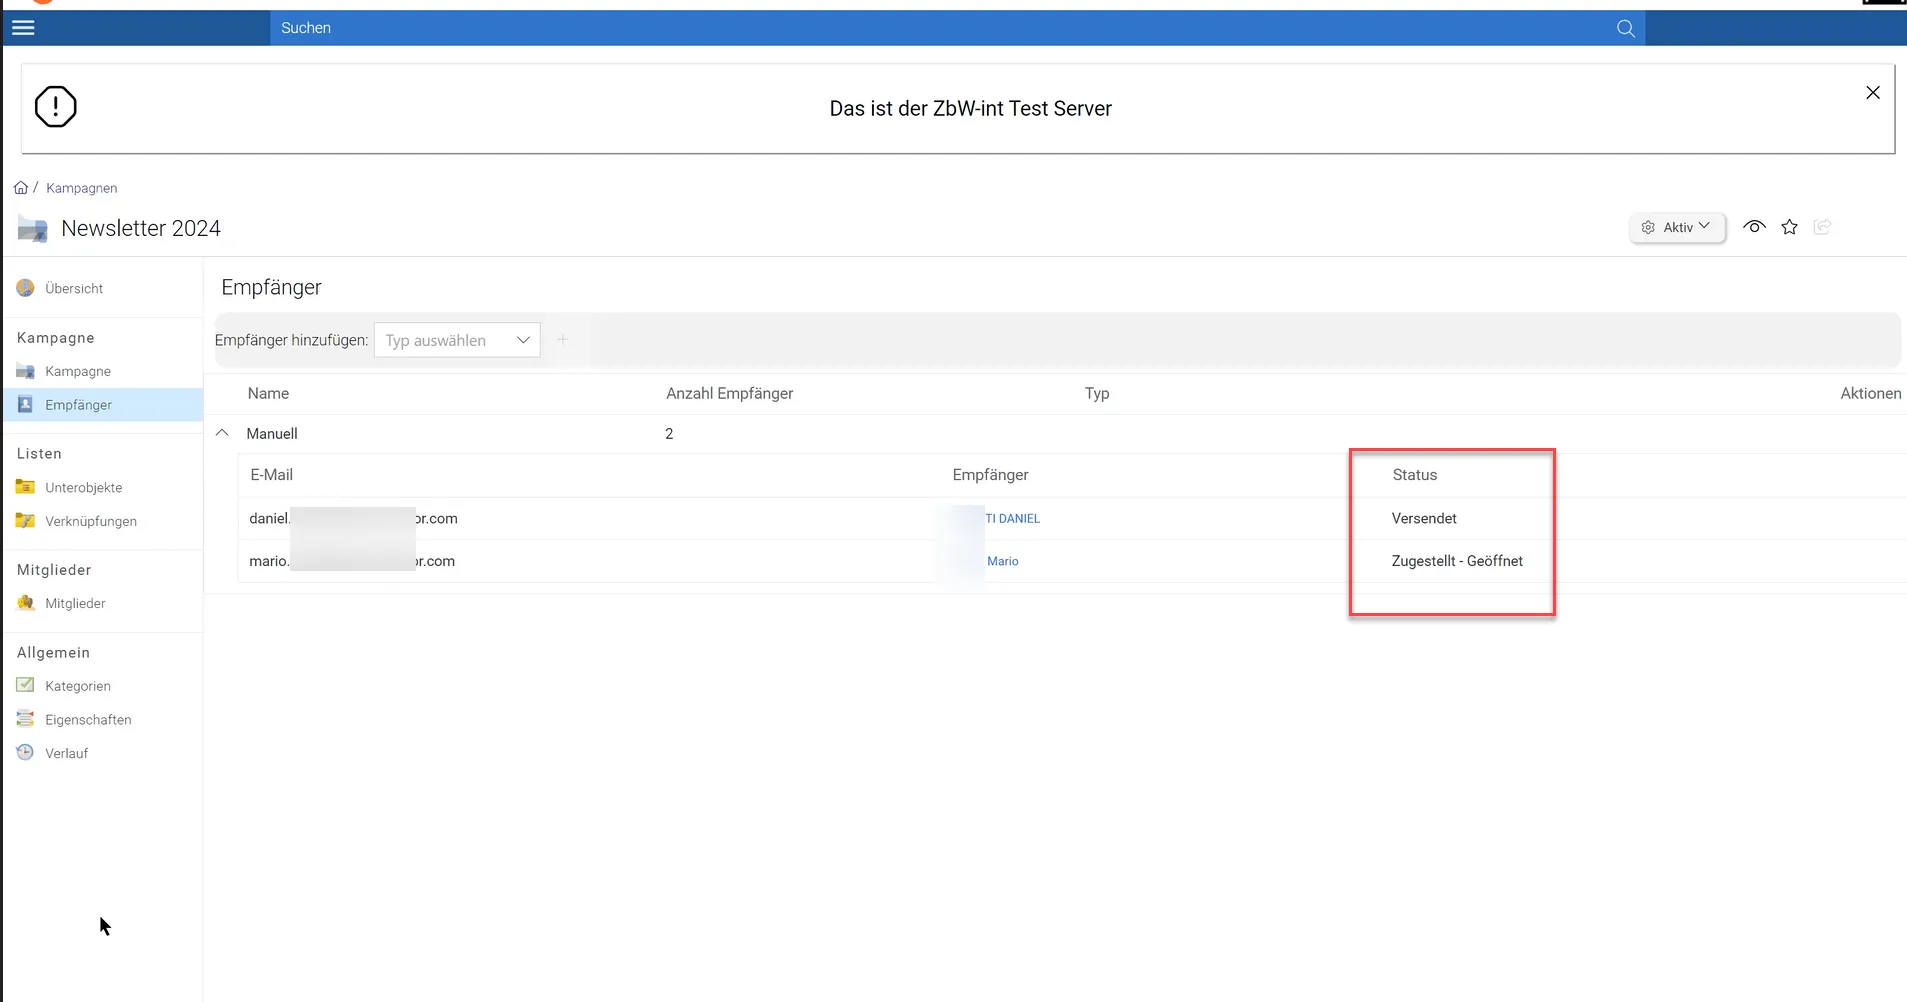The width and height of the screenshot is (1907, 1002).
Task: Click the Versendet status cell
Action: click(x=1424, y=519)
